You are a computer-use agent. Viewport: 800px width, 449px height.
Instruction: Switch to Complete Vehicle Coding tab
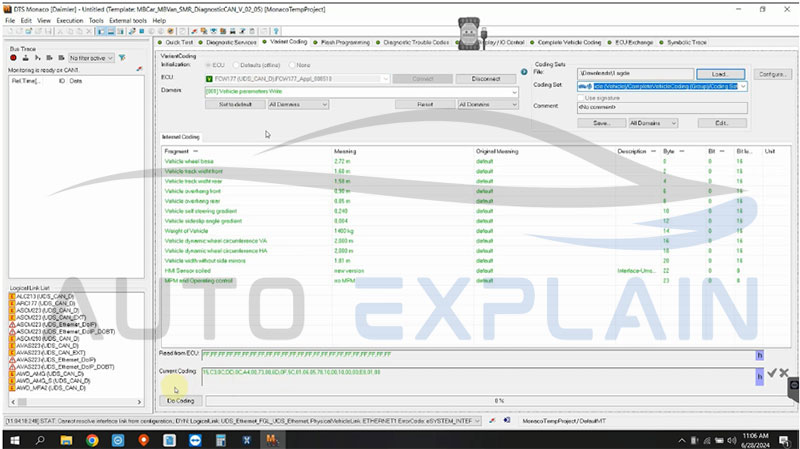[566, 42]
